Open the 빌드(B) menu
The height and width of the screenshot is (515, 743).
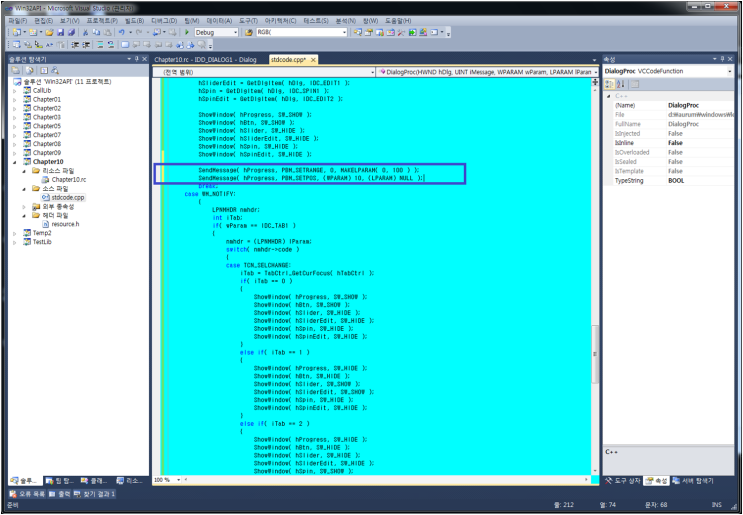tap(134, 21)
